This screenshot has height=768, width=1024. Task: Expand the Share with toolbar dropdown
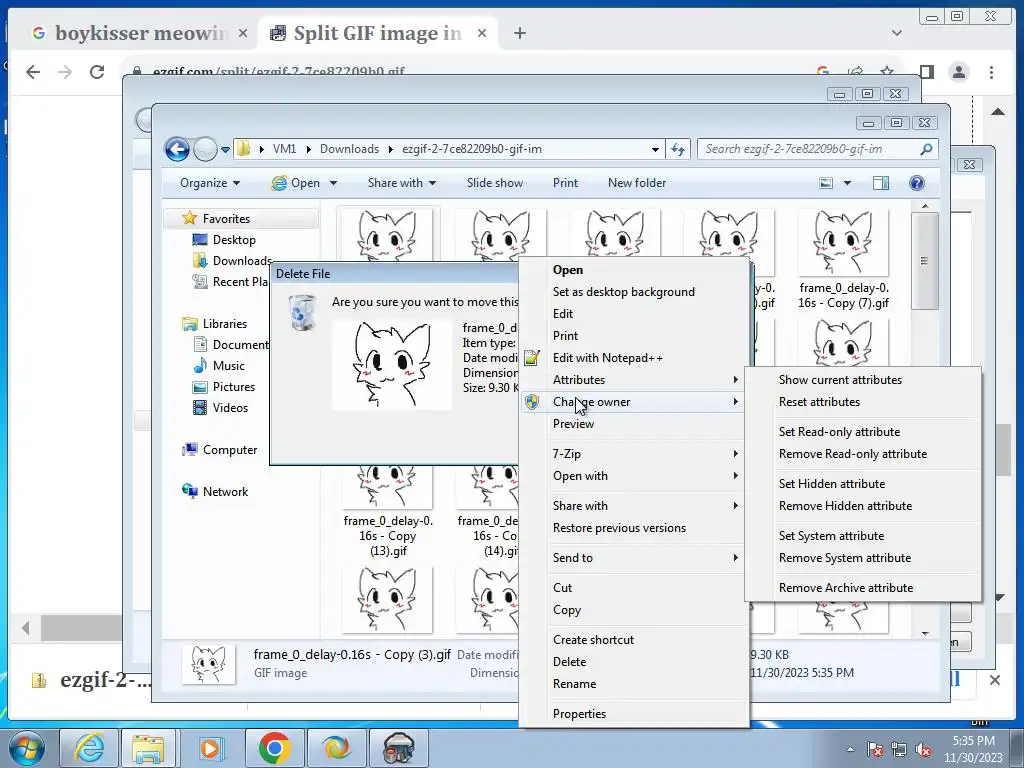click(x=402, y=183)
